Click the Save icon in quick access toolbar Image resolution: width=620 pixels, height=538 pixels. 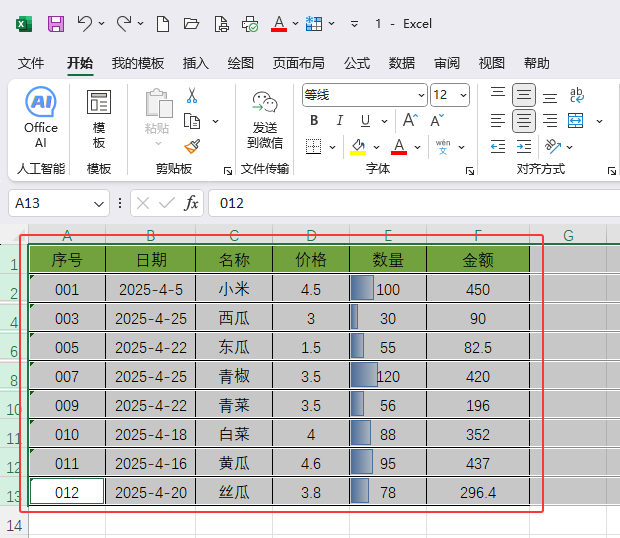[x=56, y=24]
